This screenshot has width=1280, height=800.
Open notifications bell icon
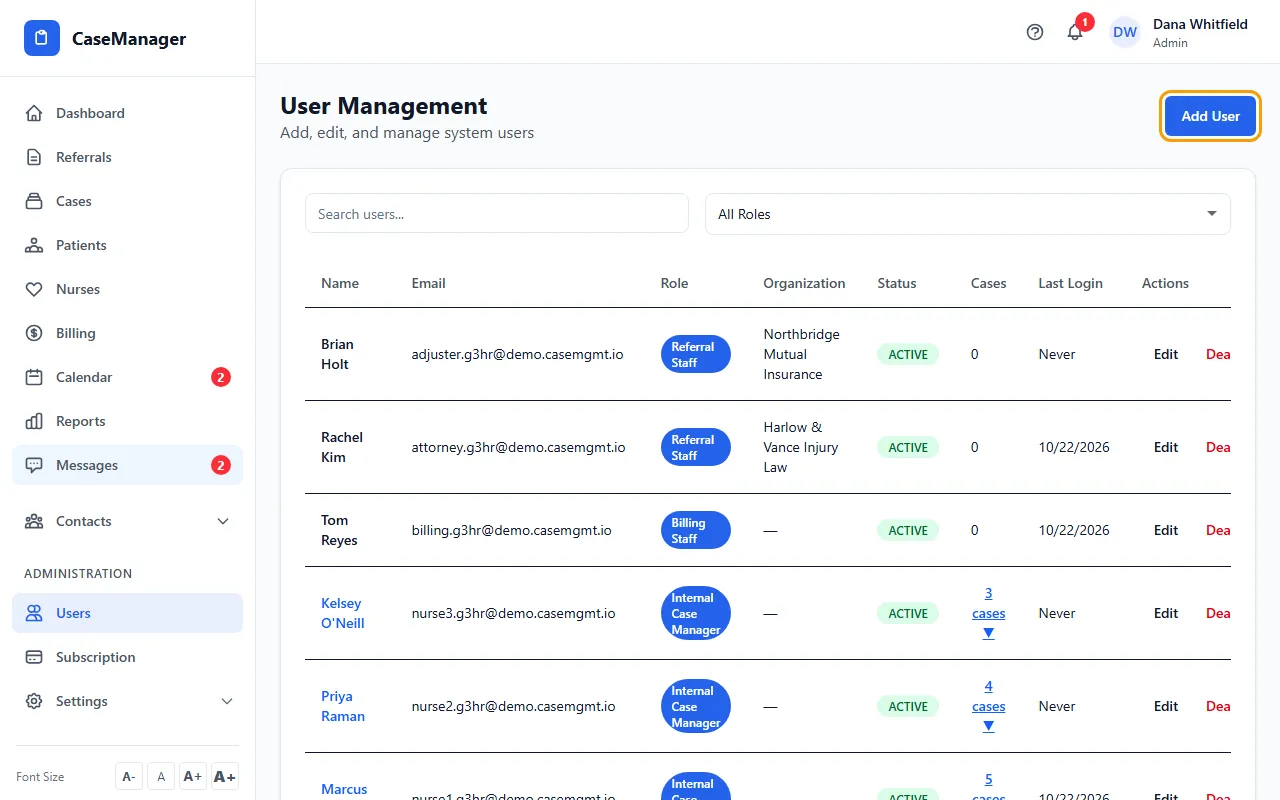point(1075,32)
